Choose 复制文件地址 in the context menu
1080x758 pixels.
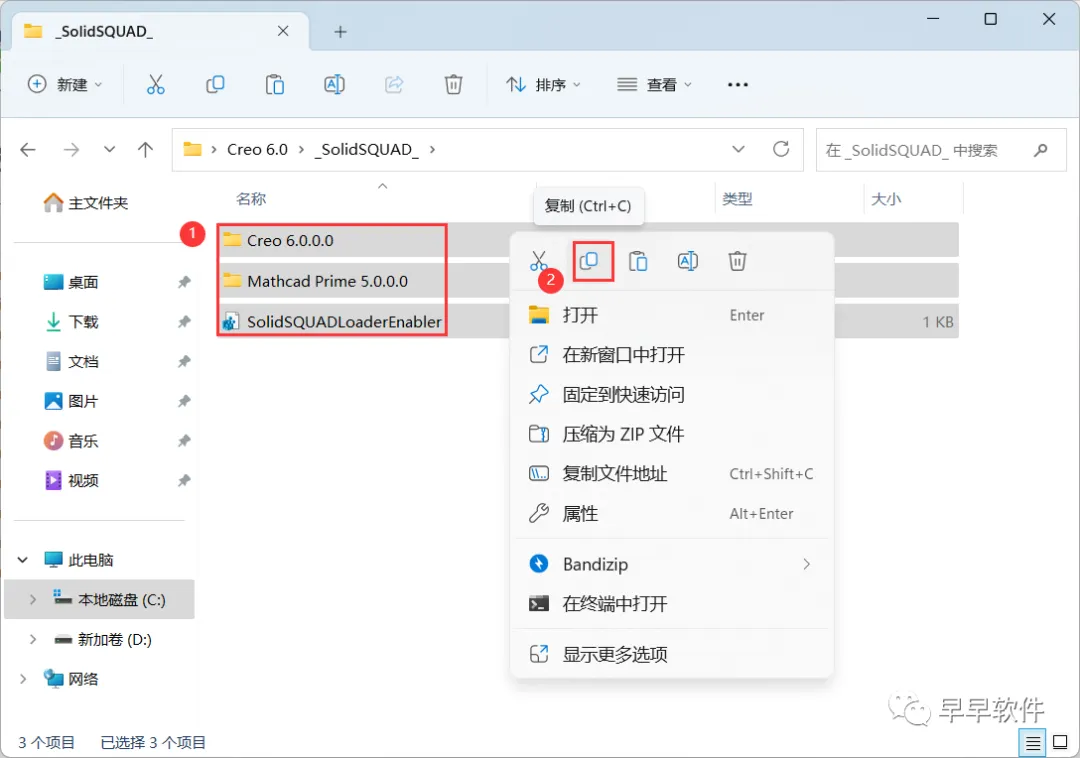click(672, 474)
